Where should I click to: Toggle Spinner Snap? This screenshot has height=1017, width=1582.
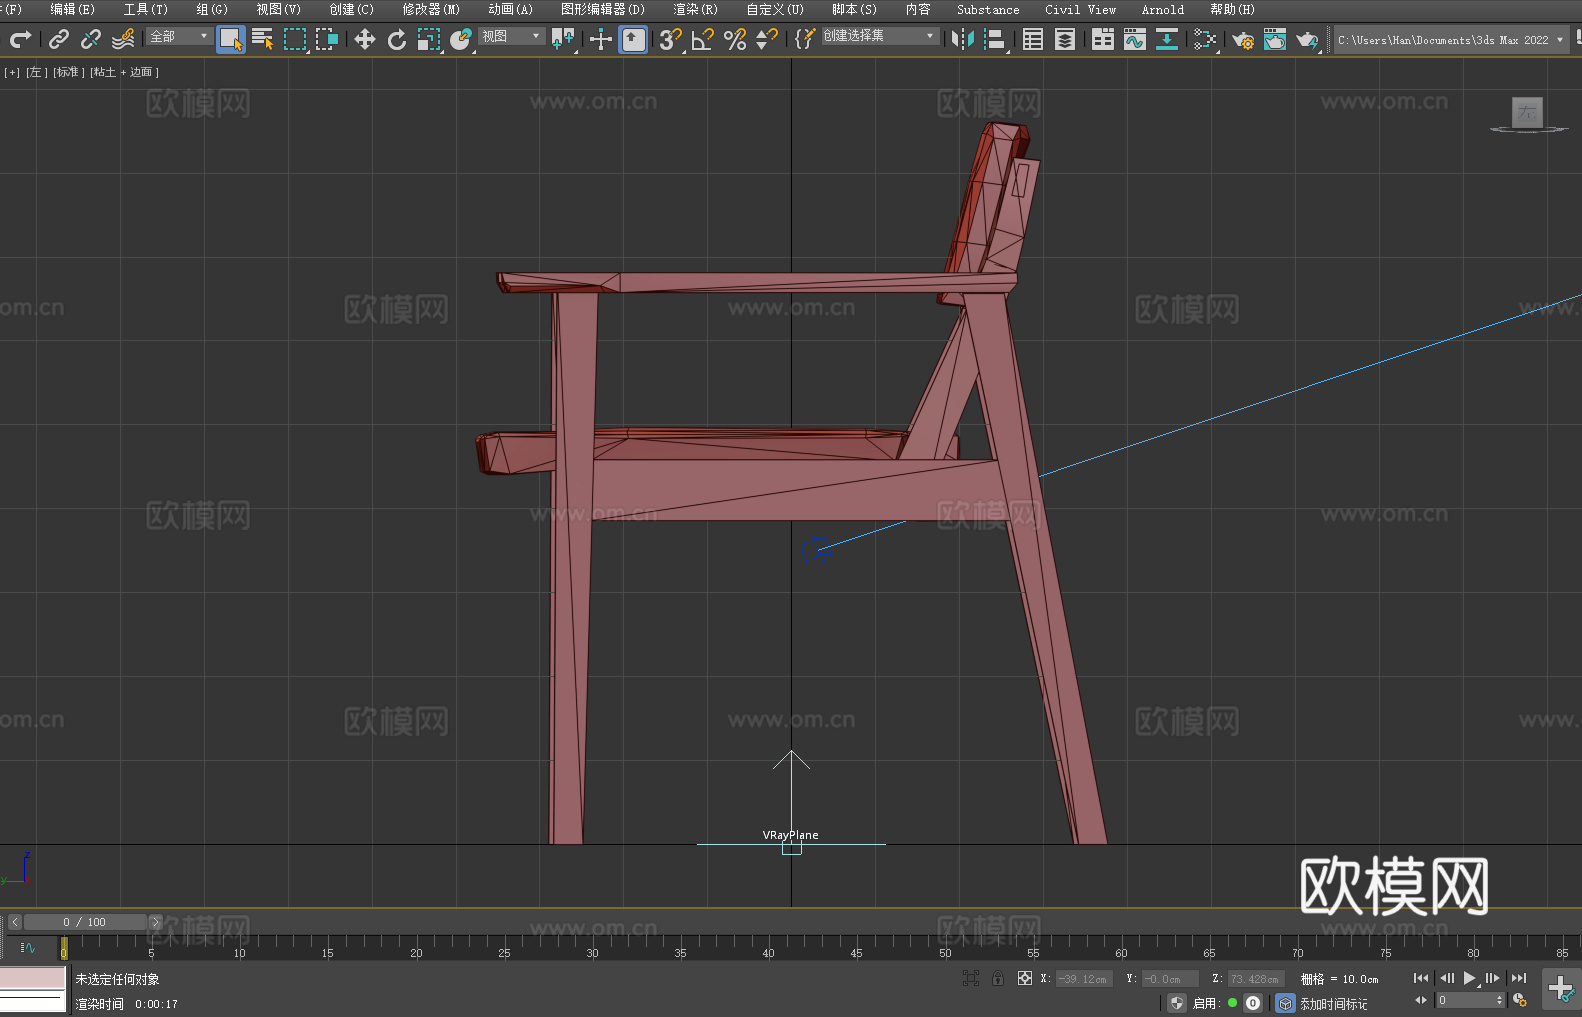[767, 39]
